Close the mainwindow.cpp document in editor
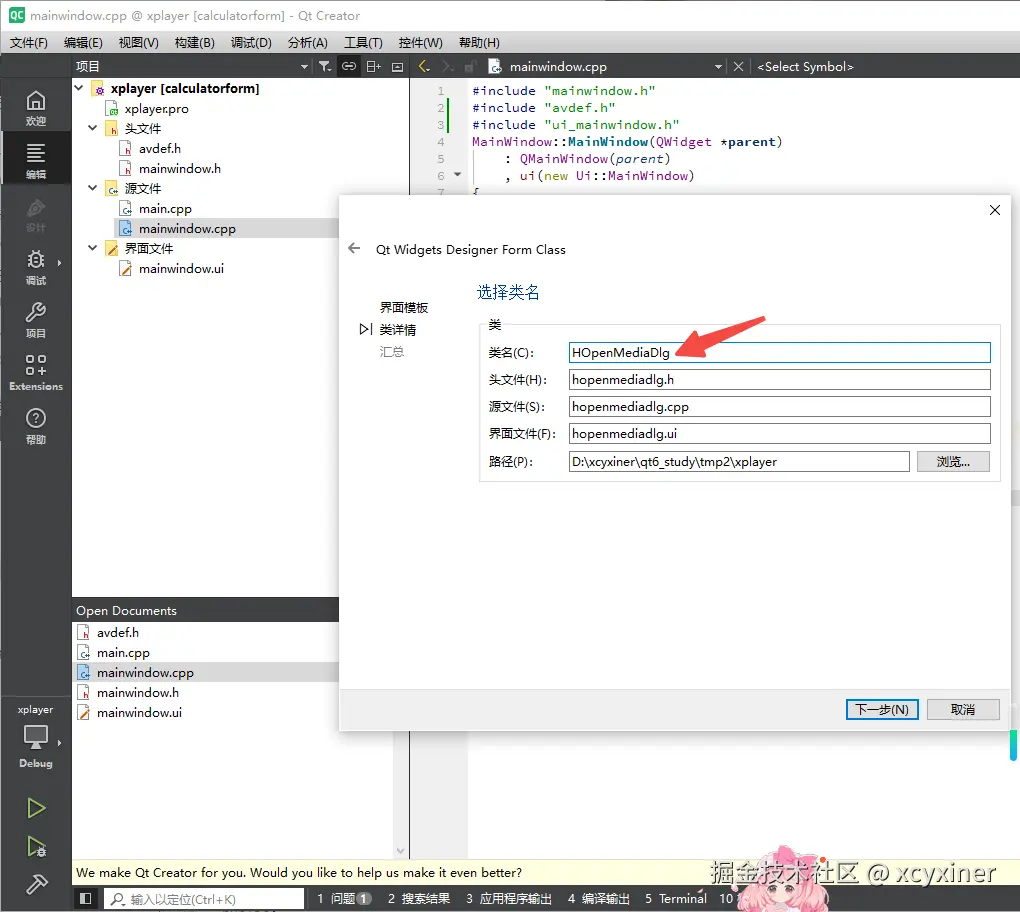1020x912 pixels. click(x=738, y=66)
